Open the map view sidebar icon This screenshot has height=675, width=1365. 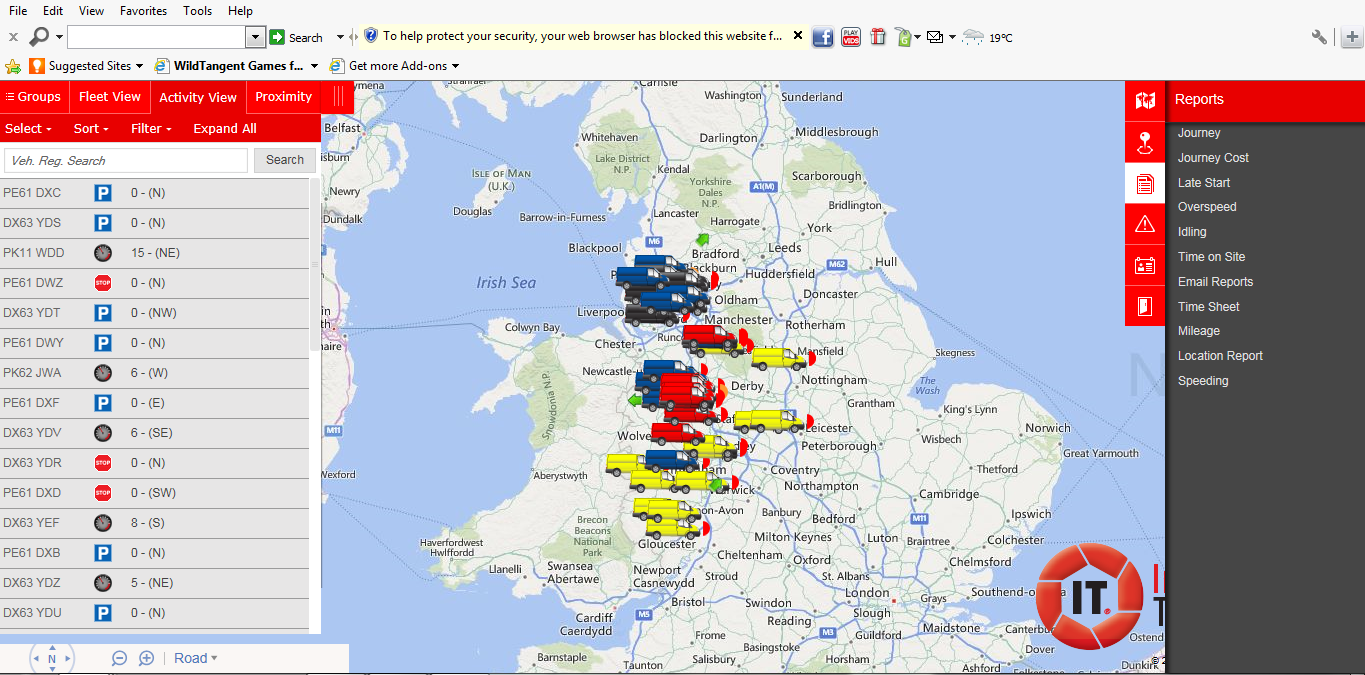tap(1145, 100)
